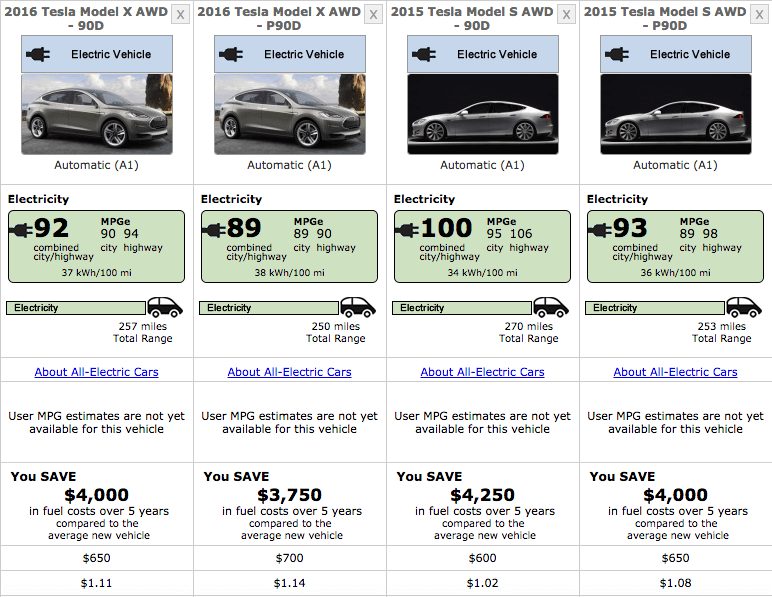Click the Model S 90D car photo

coord(482,114)
